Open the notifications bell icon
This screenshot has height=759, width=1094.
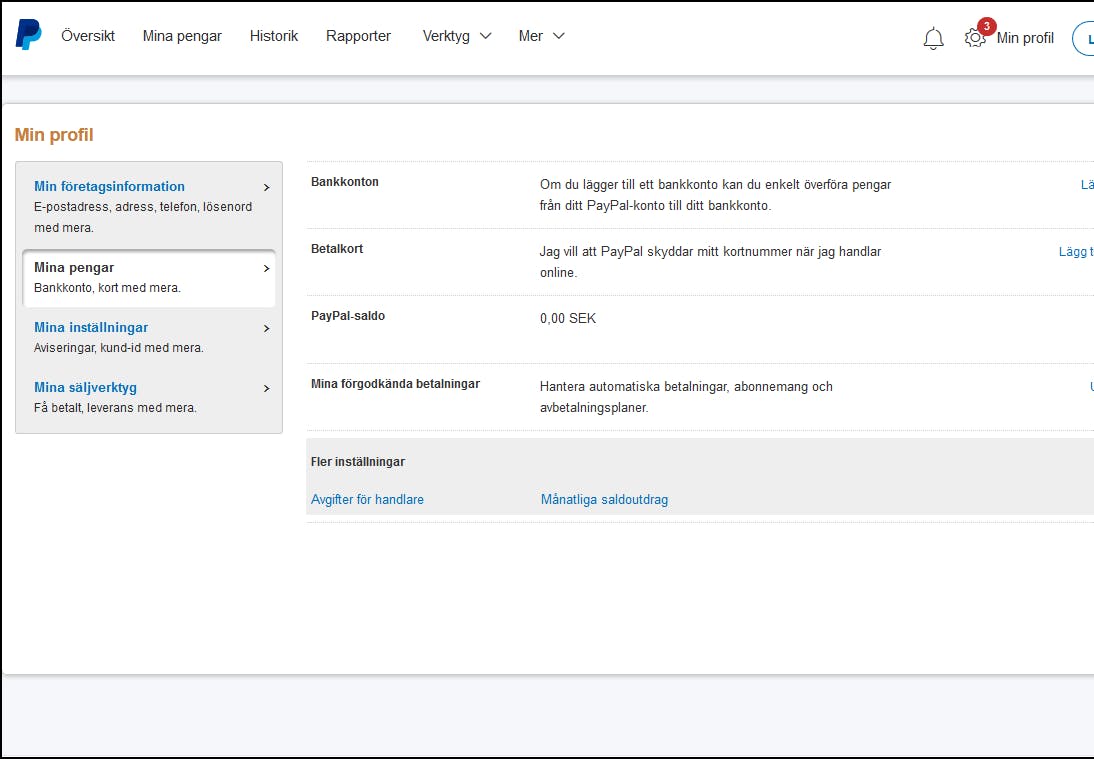point(933,38)
